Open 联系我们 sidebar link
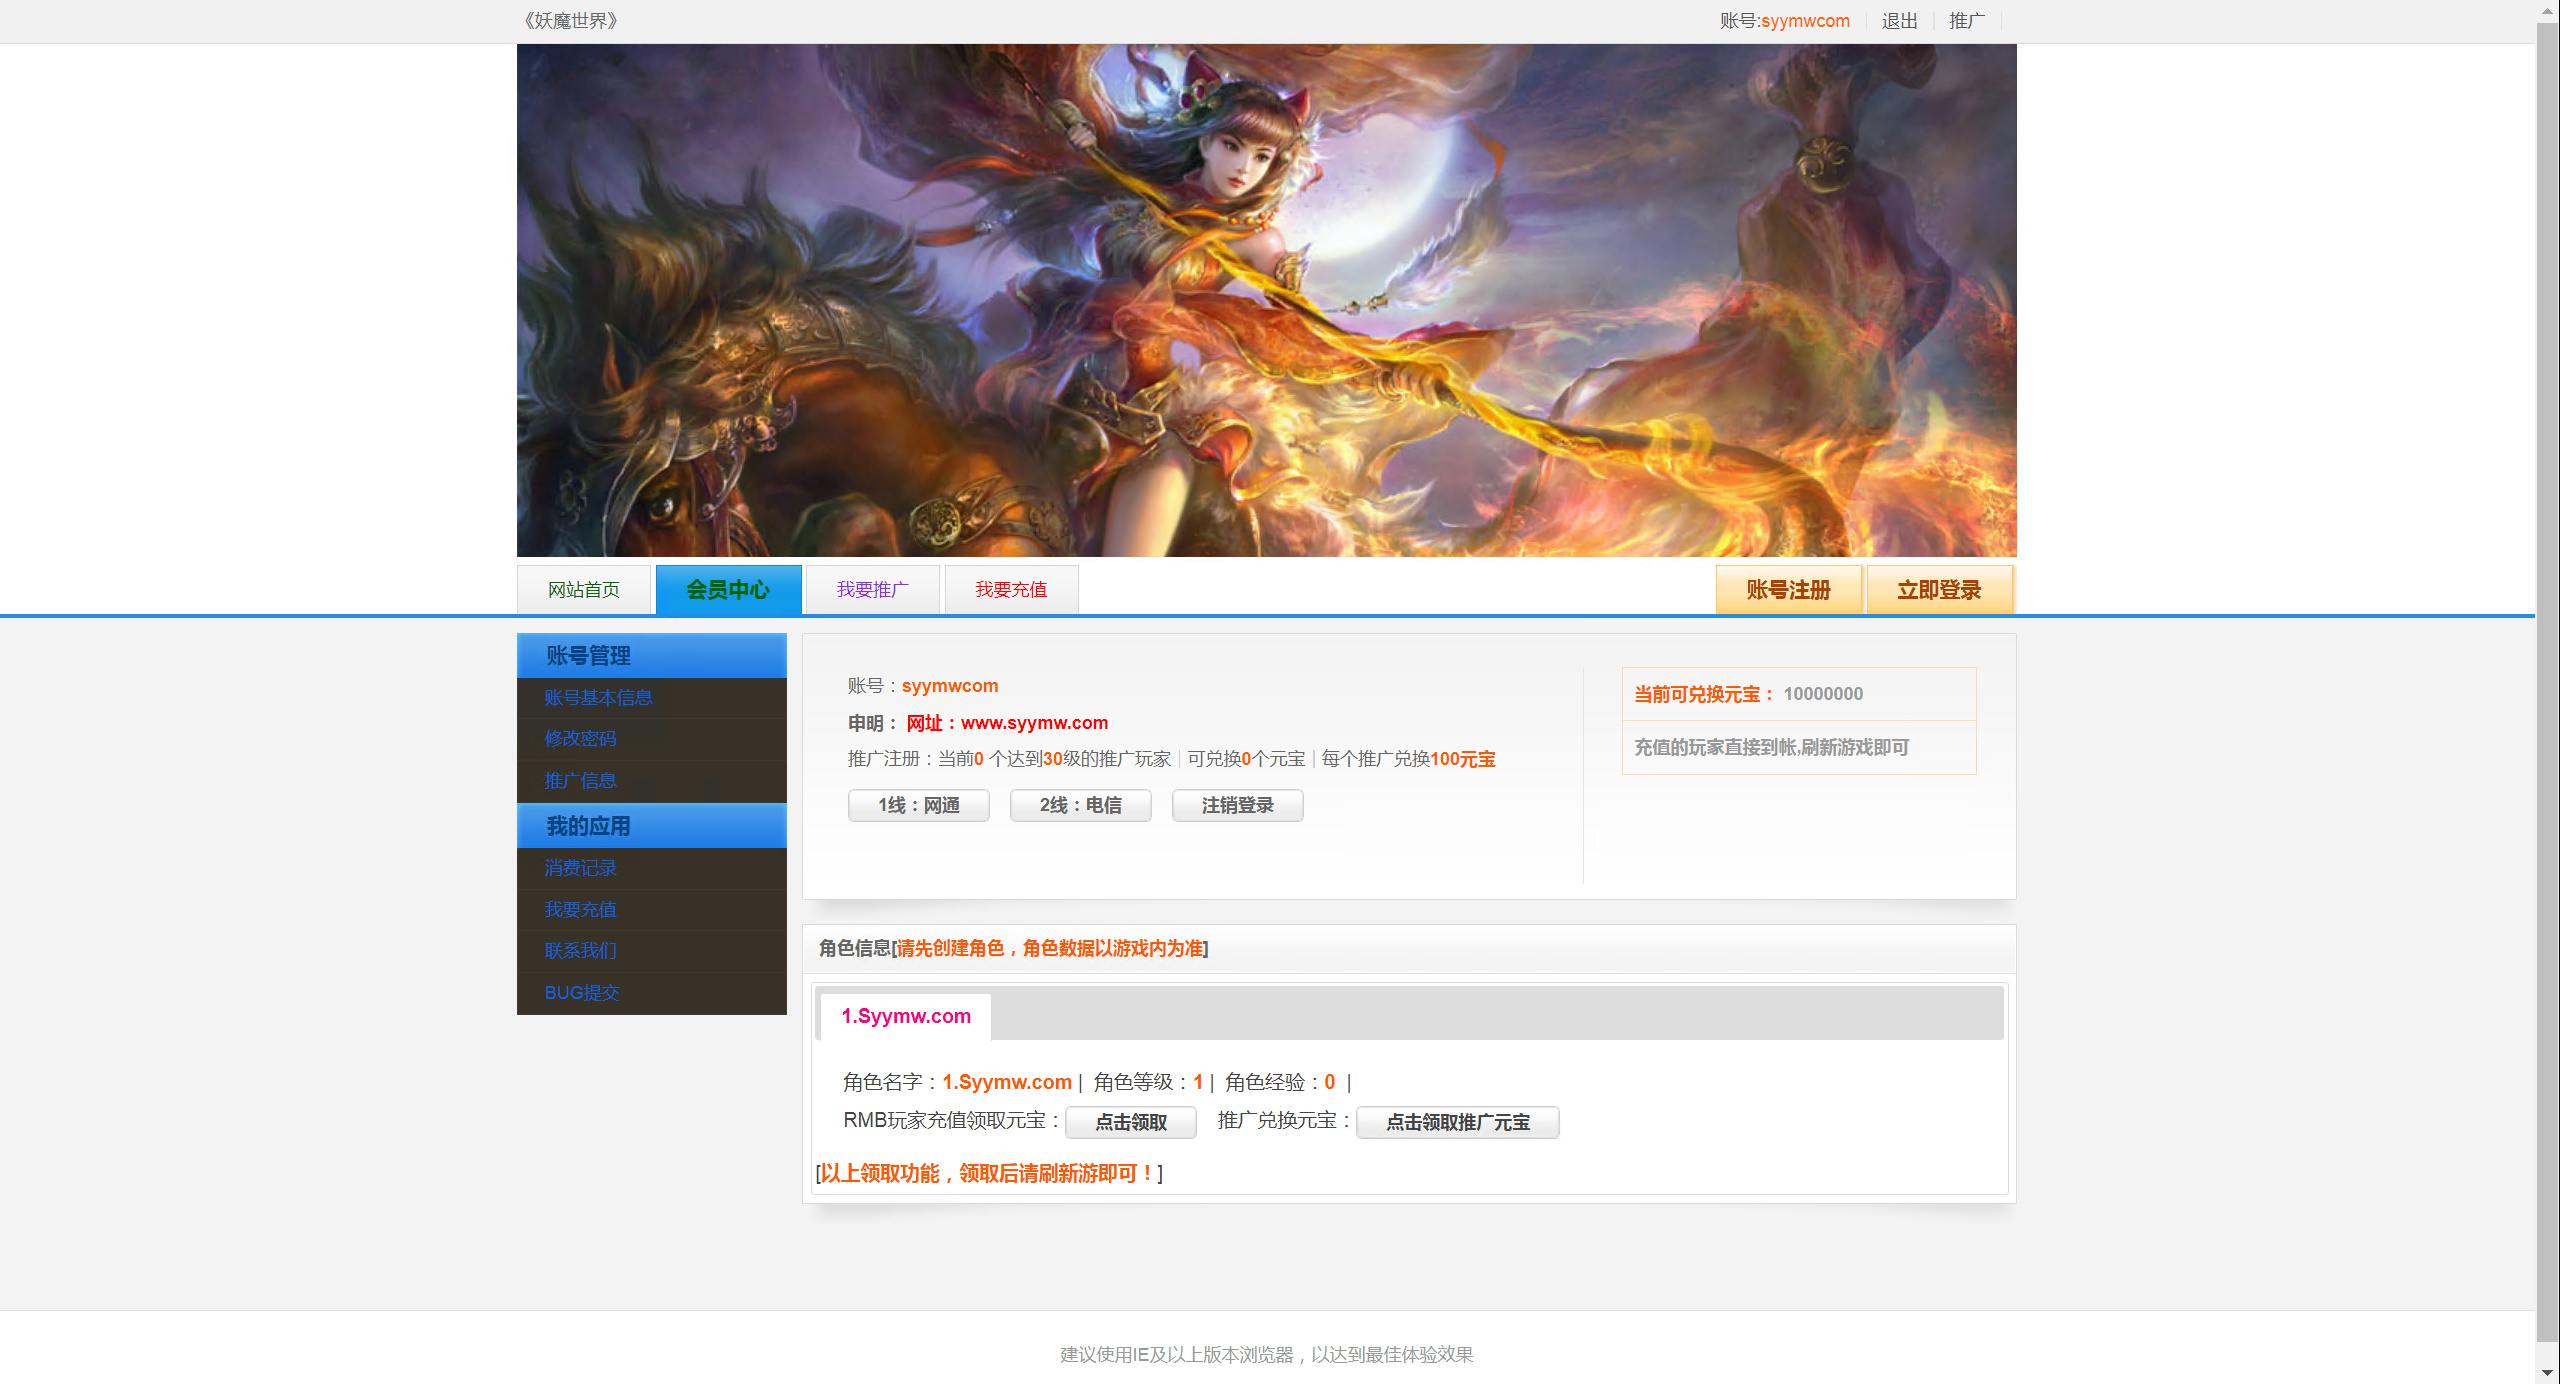This screenshot has width=2560, height=1384. [x=580, y=951]
